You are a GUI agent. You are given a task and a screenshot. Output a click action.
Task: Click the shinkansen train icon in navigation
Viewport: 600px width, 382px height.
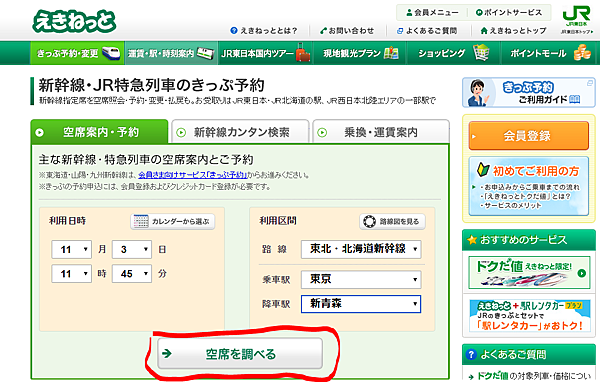point(111,53)
